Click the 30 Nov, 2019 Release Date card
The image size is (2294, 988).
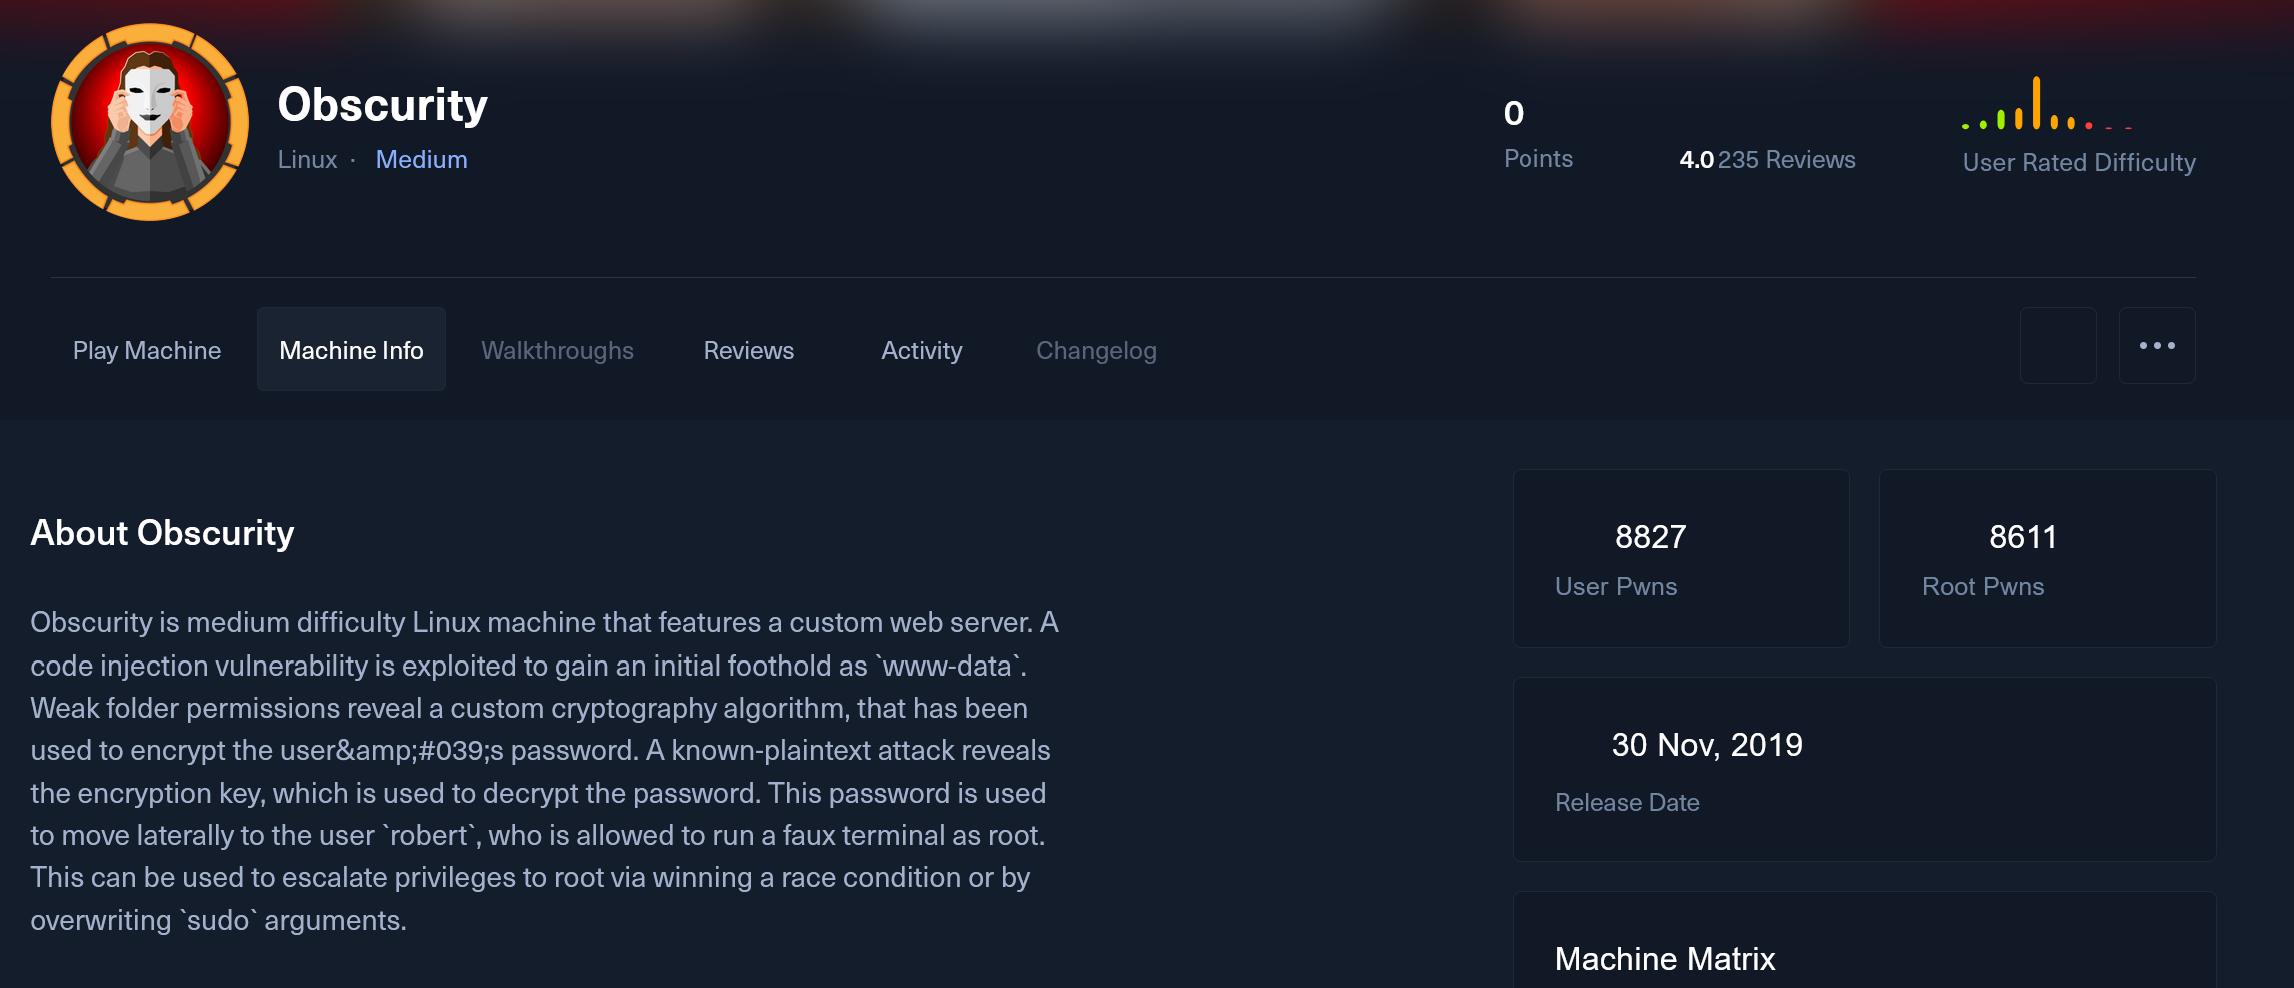(1864, 769)
